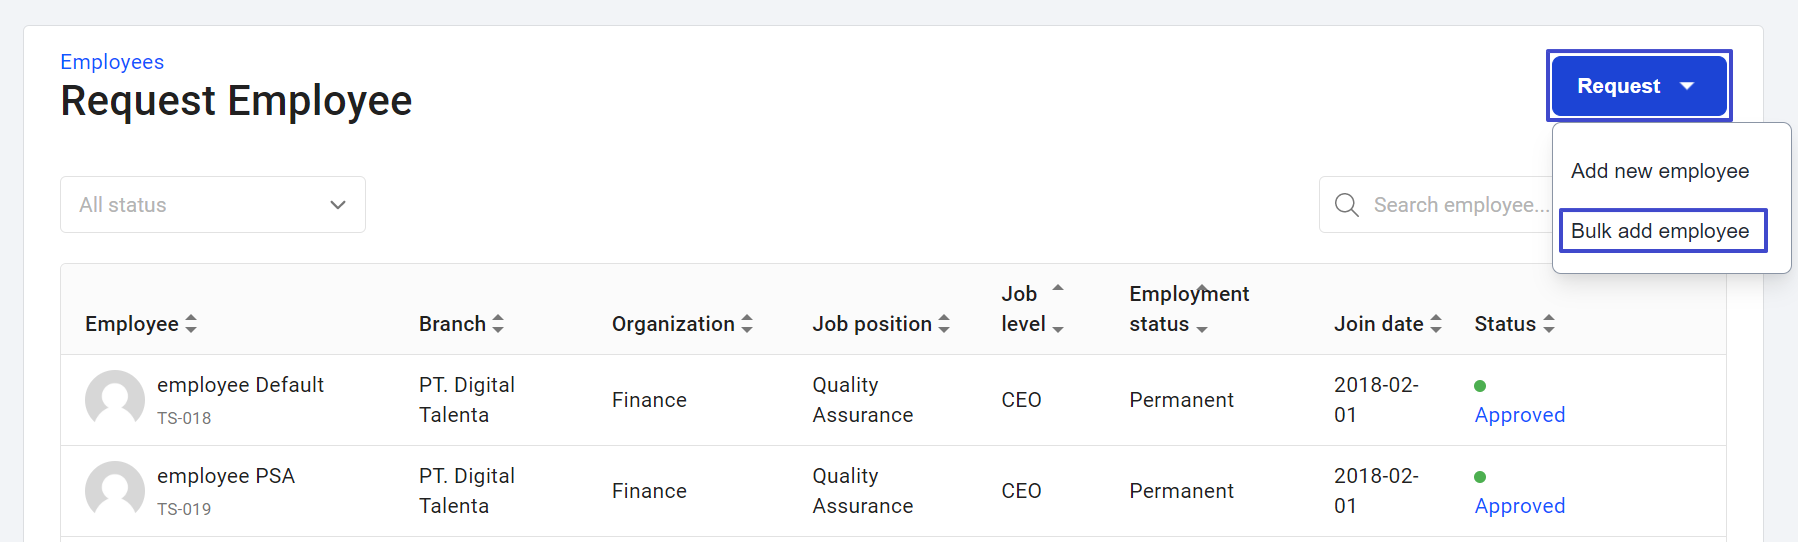Click employee Default avatar picture

[x=115, y=400]
